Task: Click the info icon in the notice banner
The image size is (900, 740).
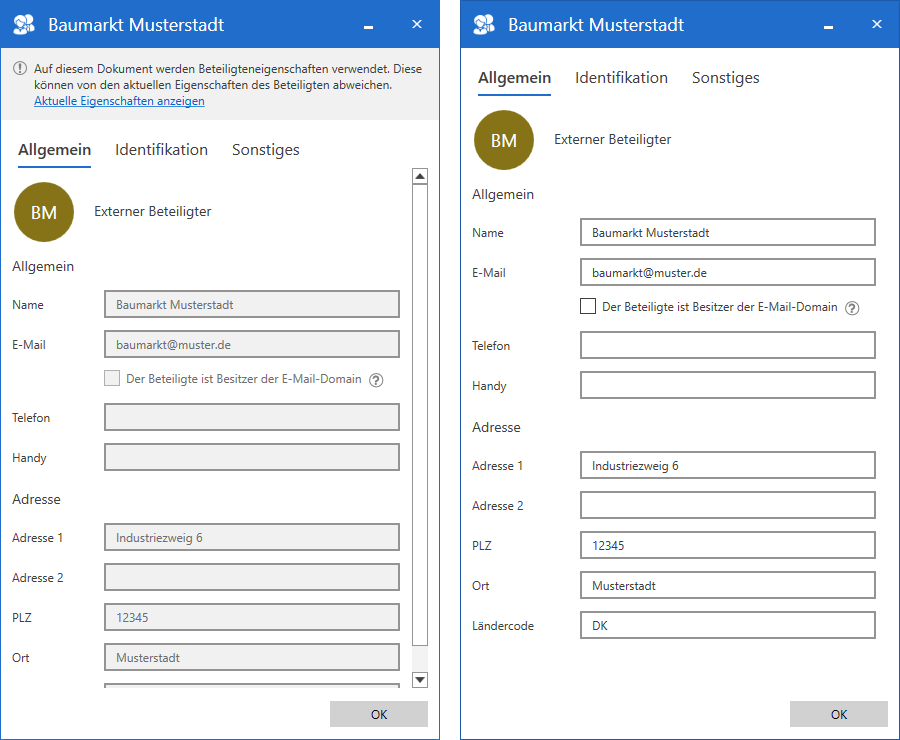Action: [20, 69]
